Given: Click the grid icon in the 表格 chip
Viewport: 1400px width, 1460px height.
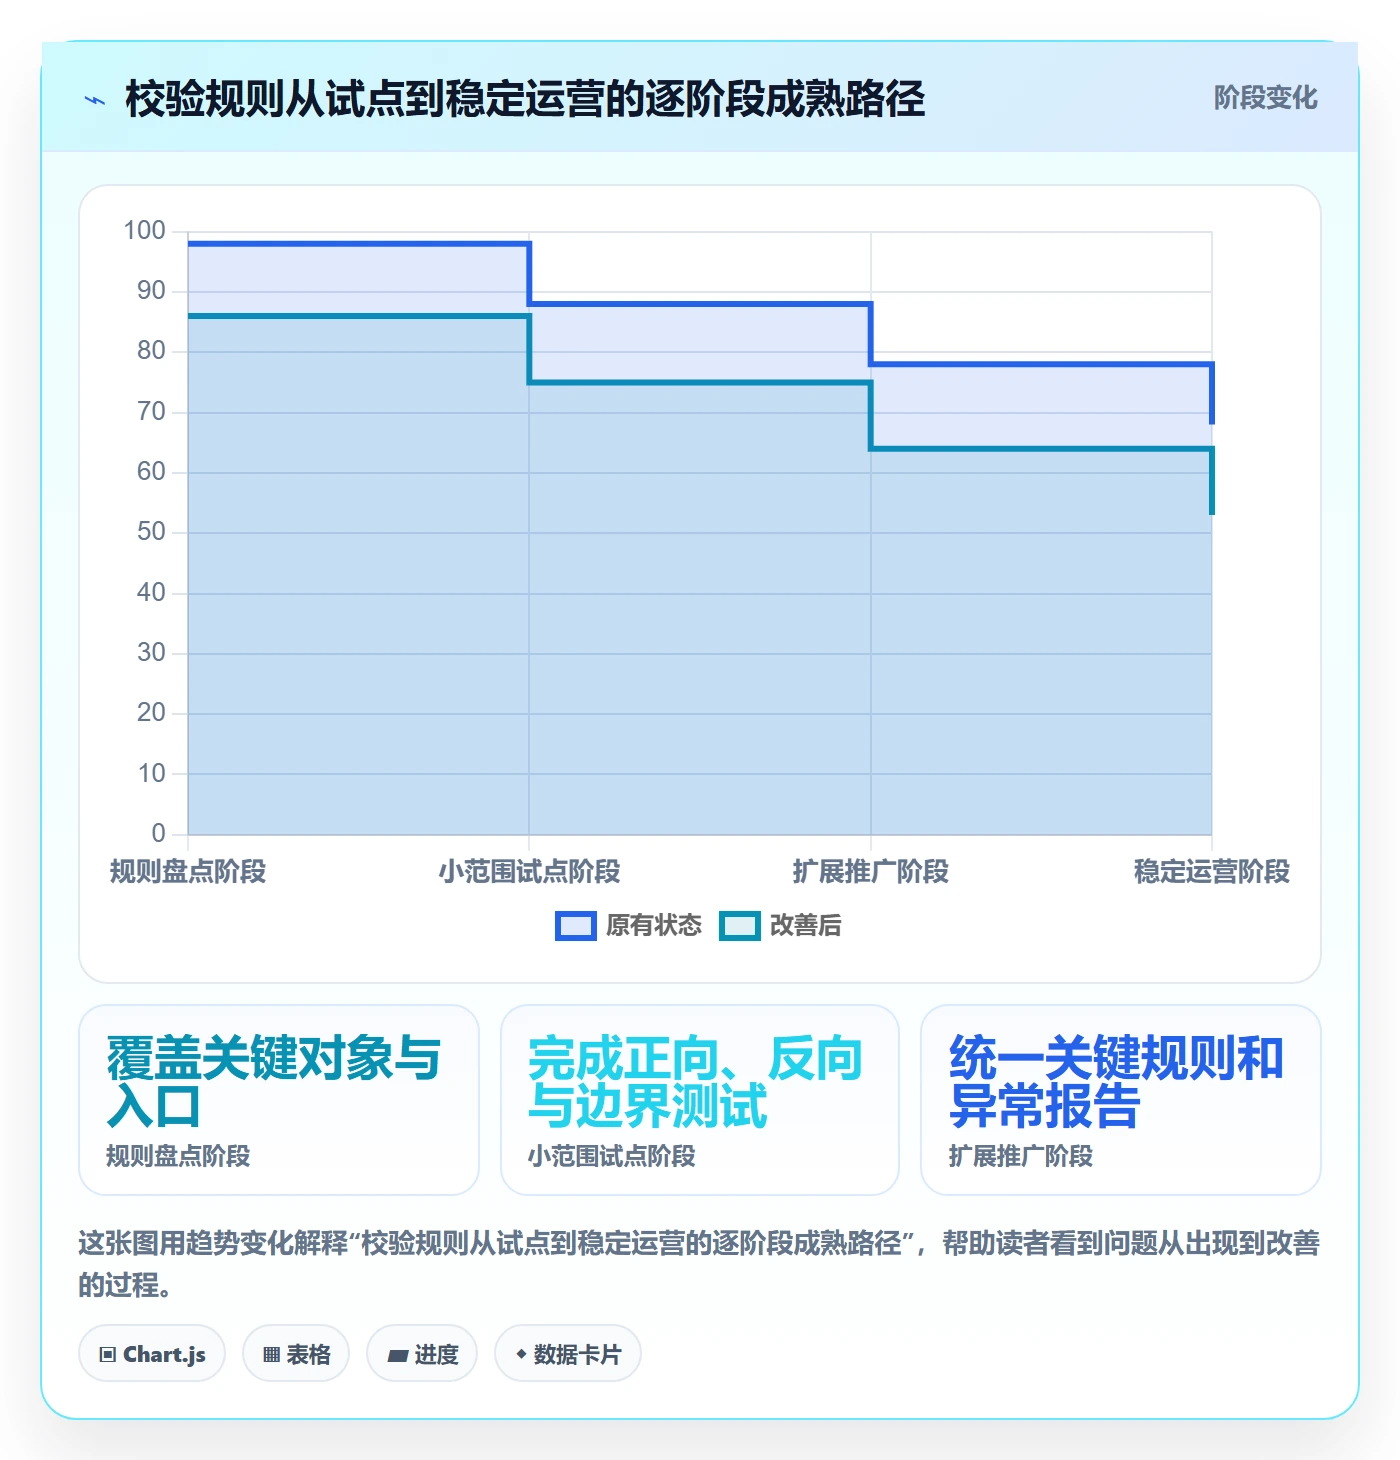Looking at the screenshot, I should click(272, 1355).
